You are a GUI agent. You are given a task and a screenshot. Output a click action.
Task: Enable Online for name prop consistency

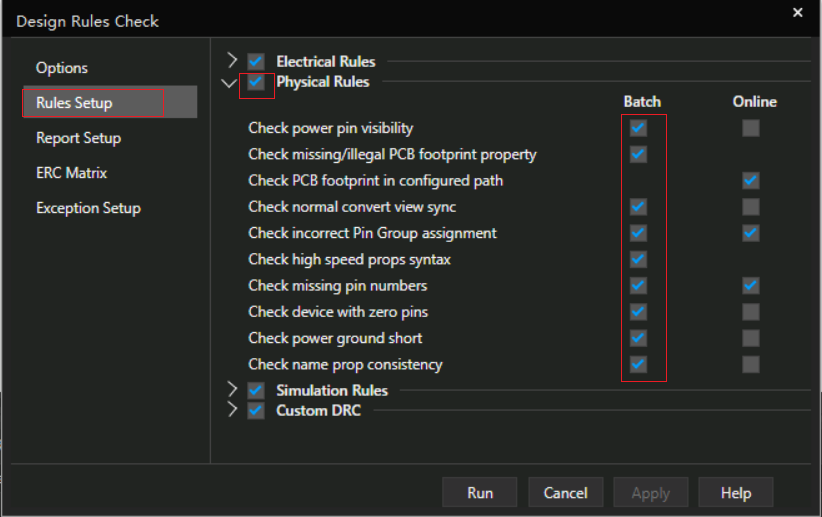point(751,364)
